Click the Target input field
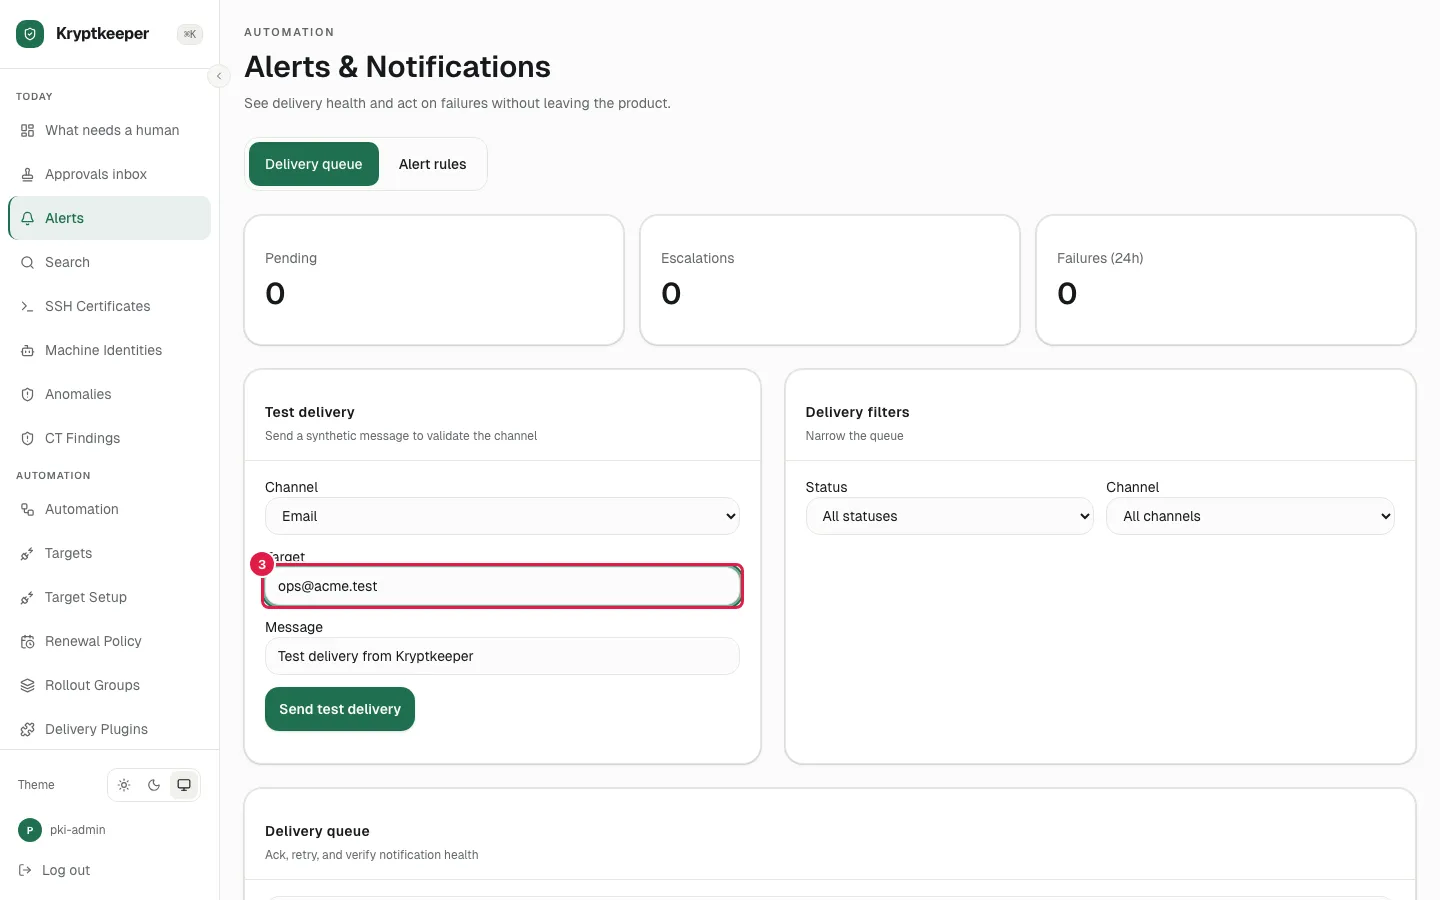 click(502, 586)
